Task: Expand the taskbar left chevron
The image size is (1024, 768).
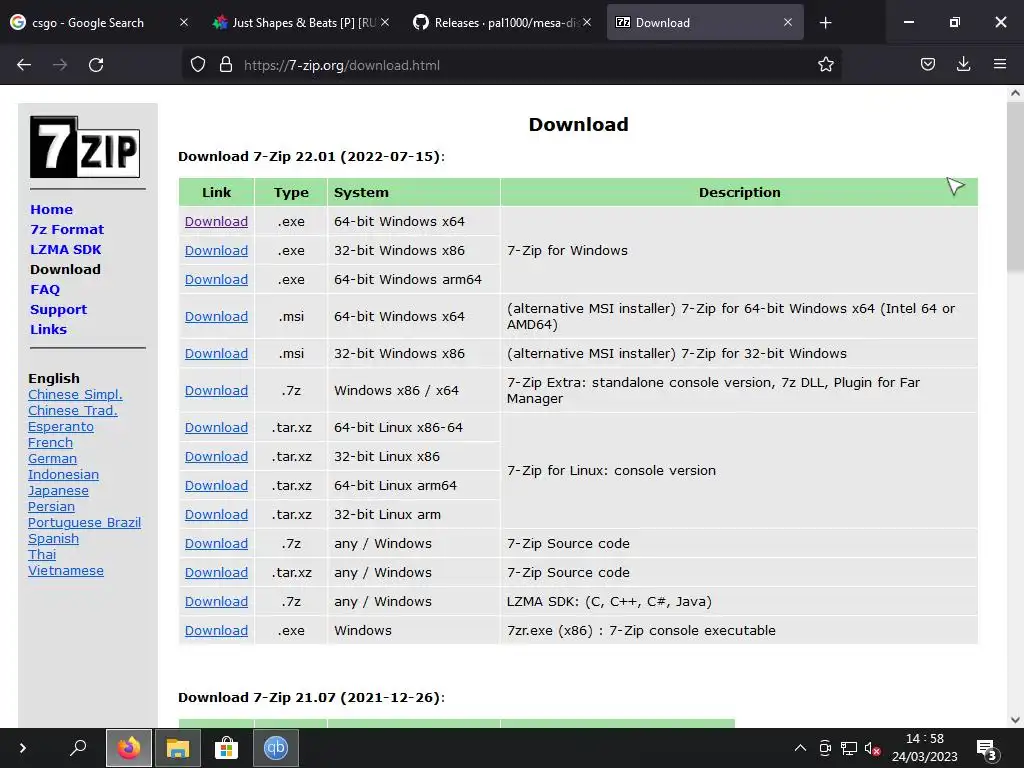Action: tap(23, 748)
